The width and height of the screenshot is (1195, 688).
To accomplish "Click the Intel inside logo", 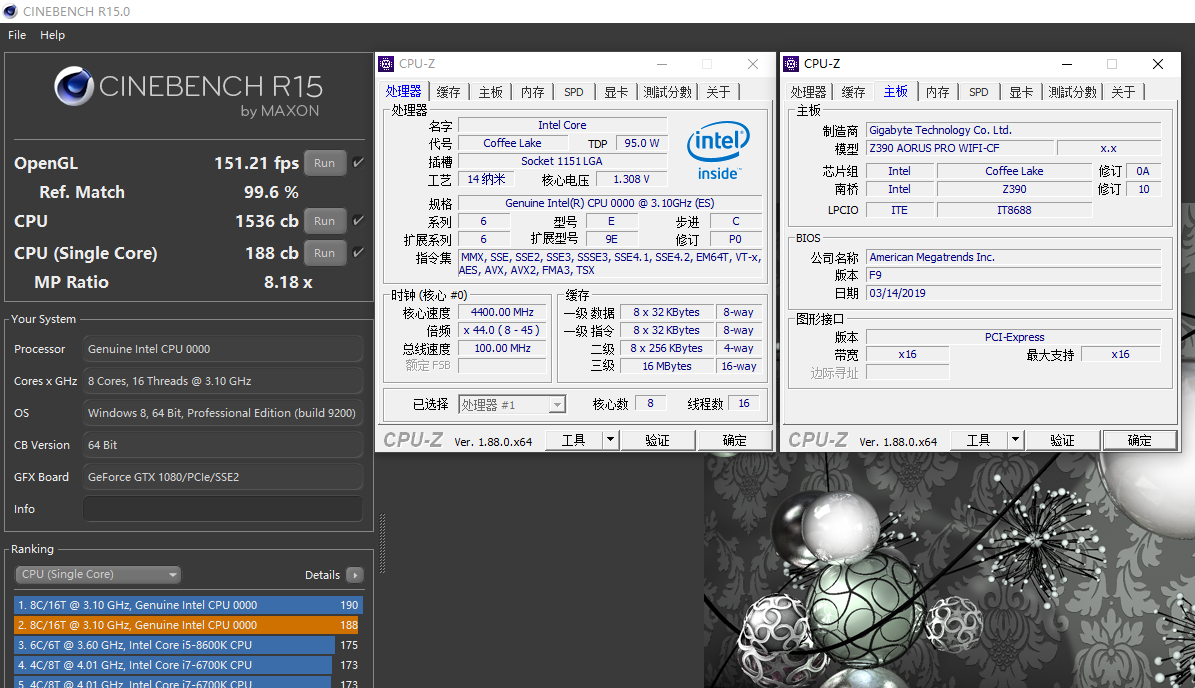I will coord(718,152).
